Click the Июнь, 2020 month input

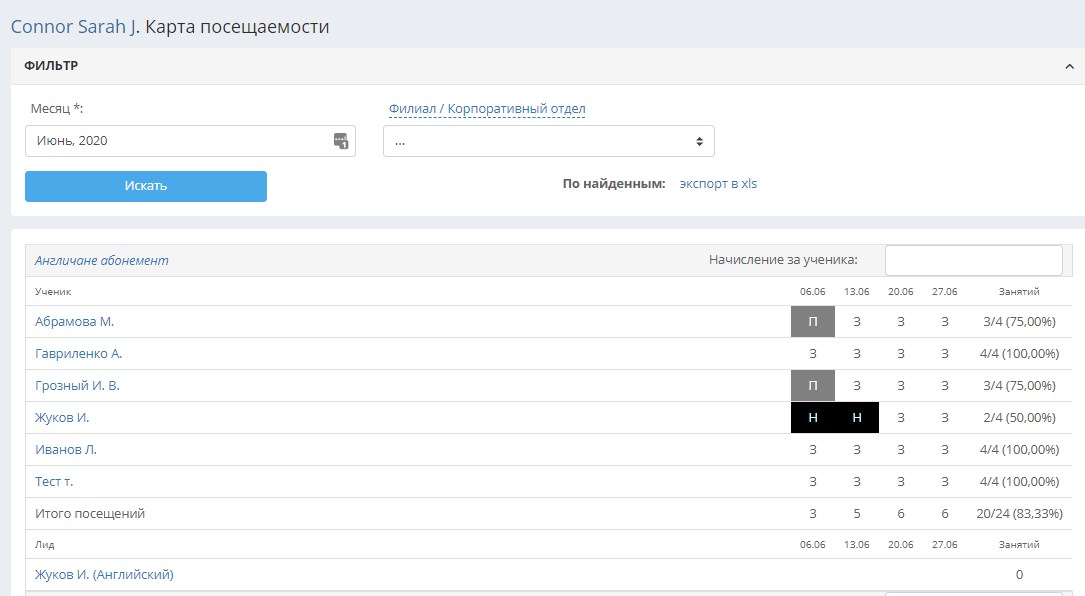[190, 141]
